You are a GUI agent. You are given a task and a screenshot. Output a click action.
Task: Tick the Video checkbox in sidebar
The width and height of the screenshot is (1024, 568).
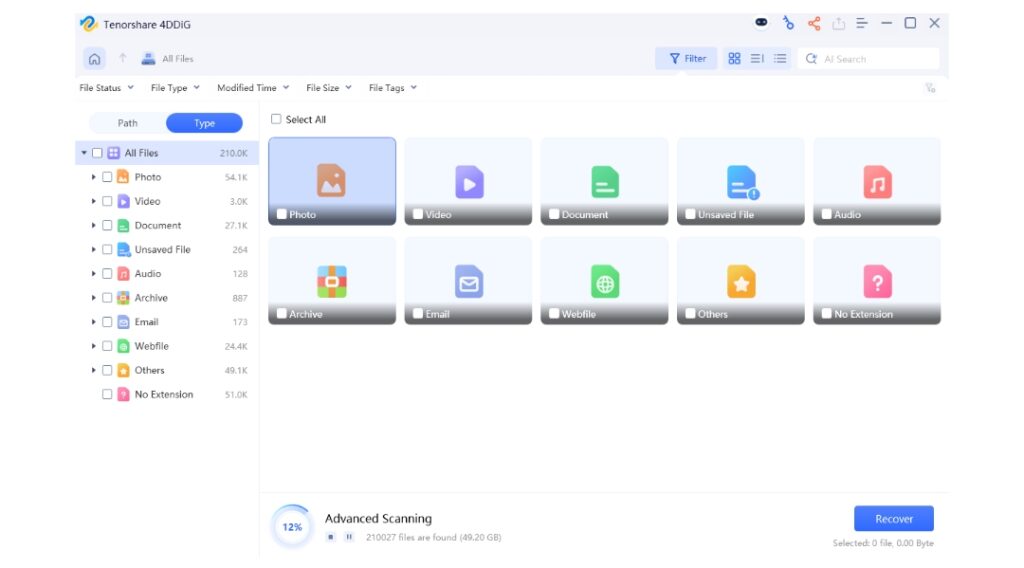tap(107, 201)
